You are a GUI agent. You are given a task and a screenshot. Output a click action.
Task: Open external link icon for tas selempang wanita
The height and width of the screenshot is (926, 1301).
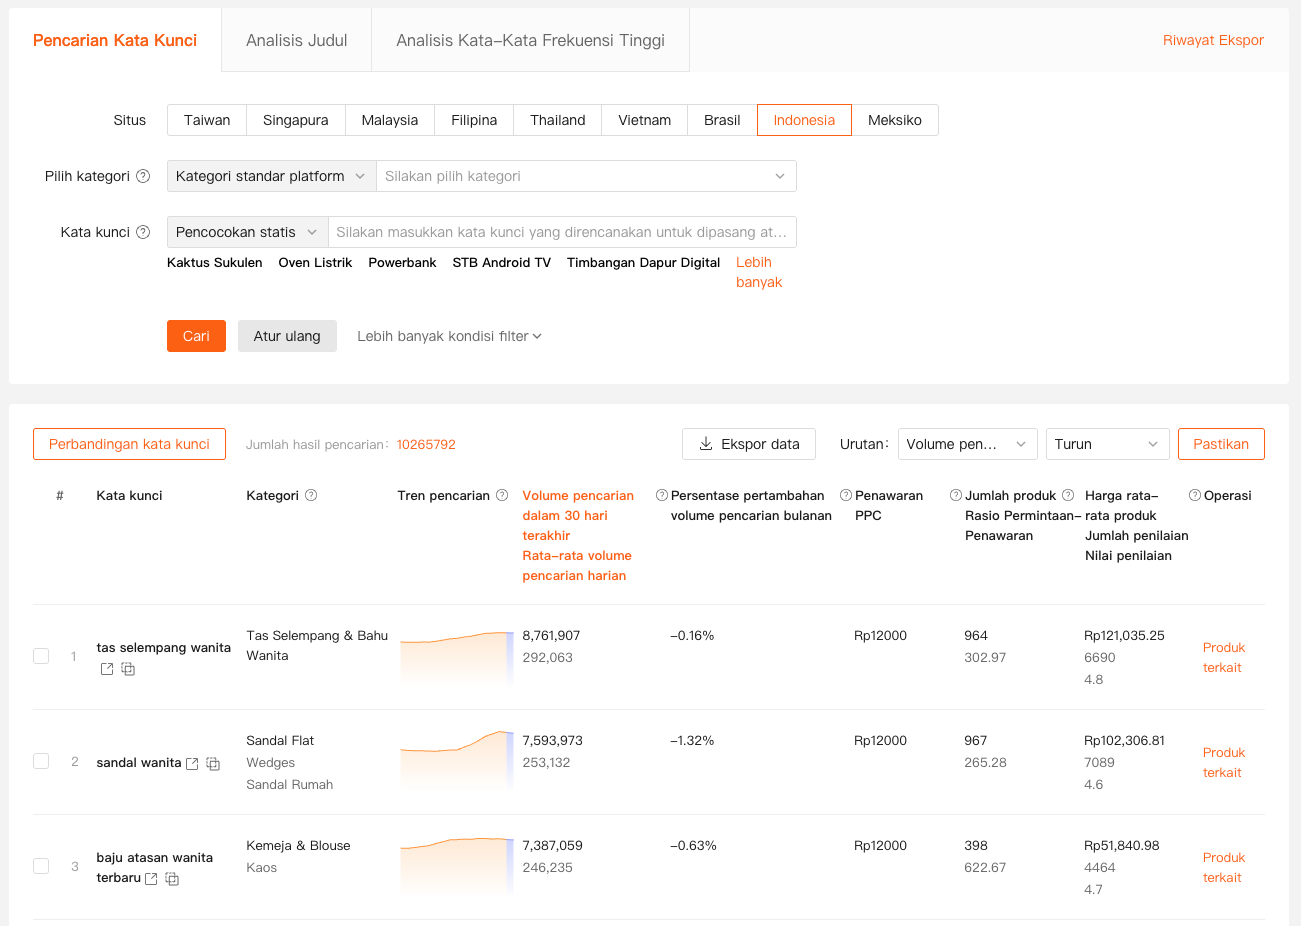pyautogui.click(x=107, y=669)
